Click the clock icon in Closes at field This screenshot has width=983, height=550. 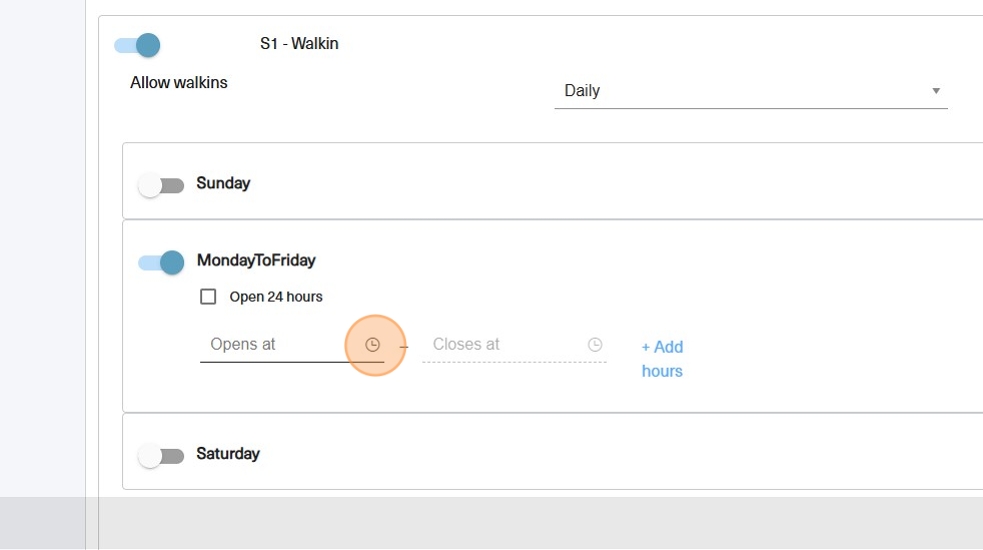point(595,345)
